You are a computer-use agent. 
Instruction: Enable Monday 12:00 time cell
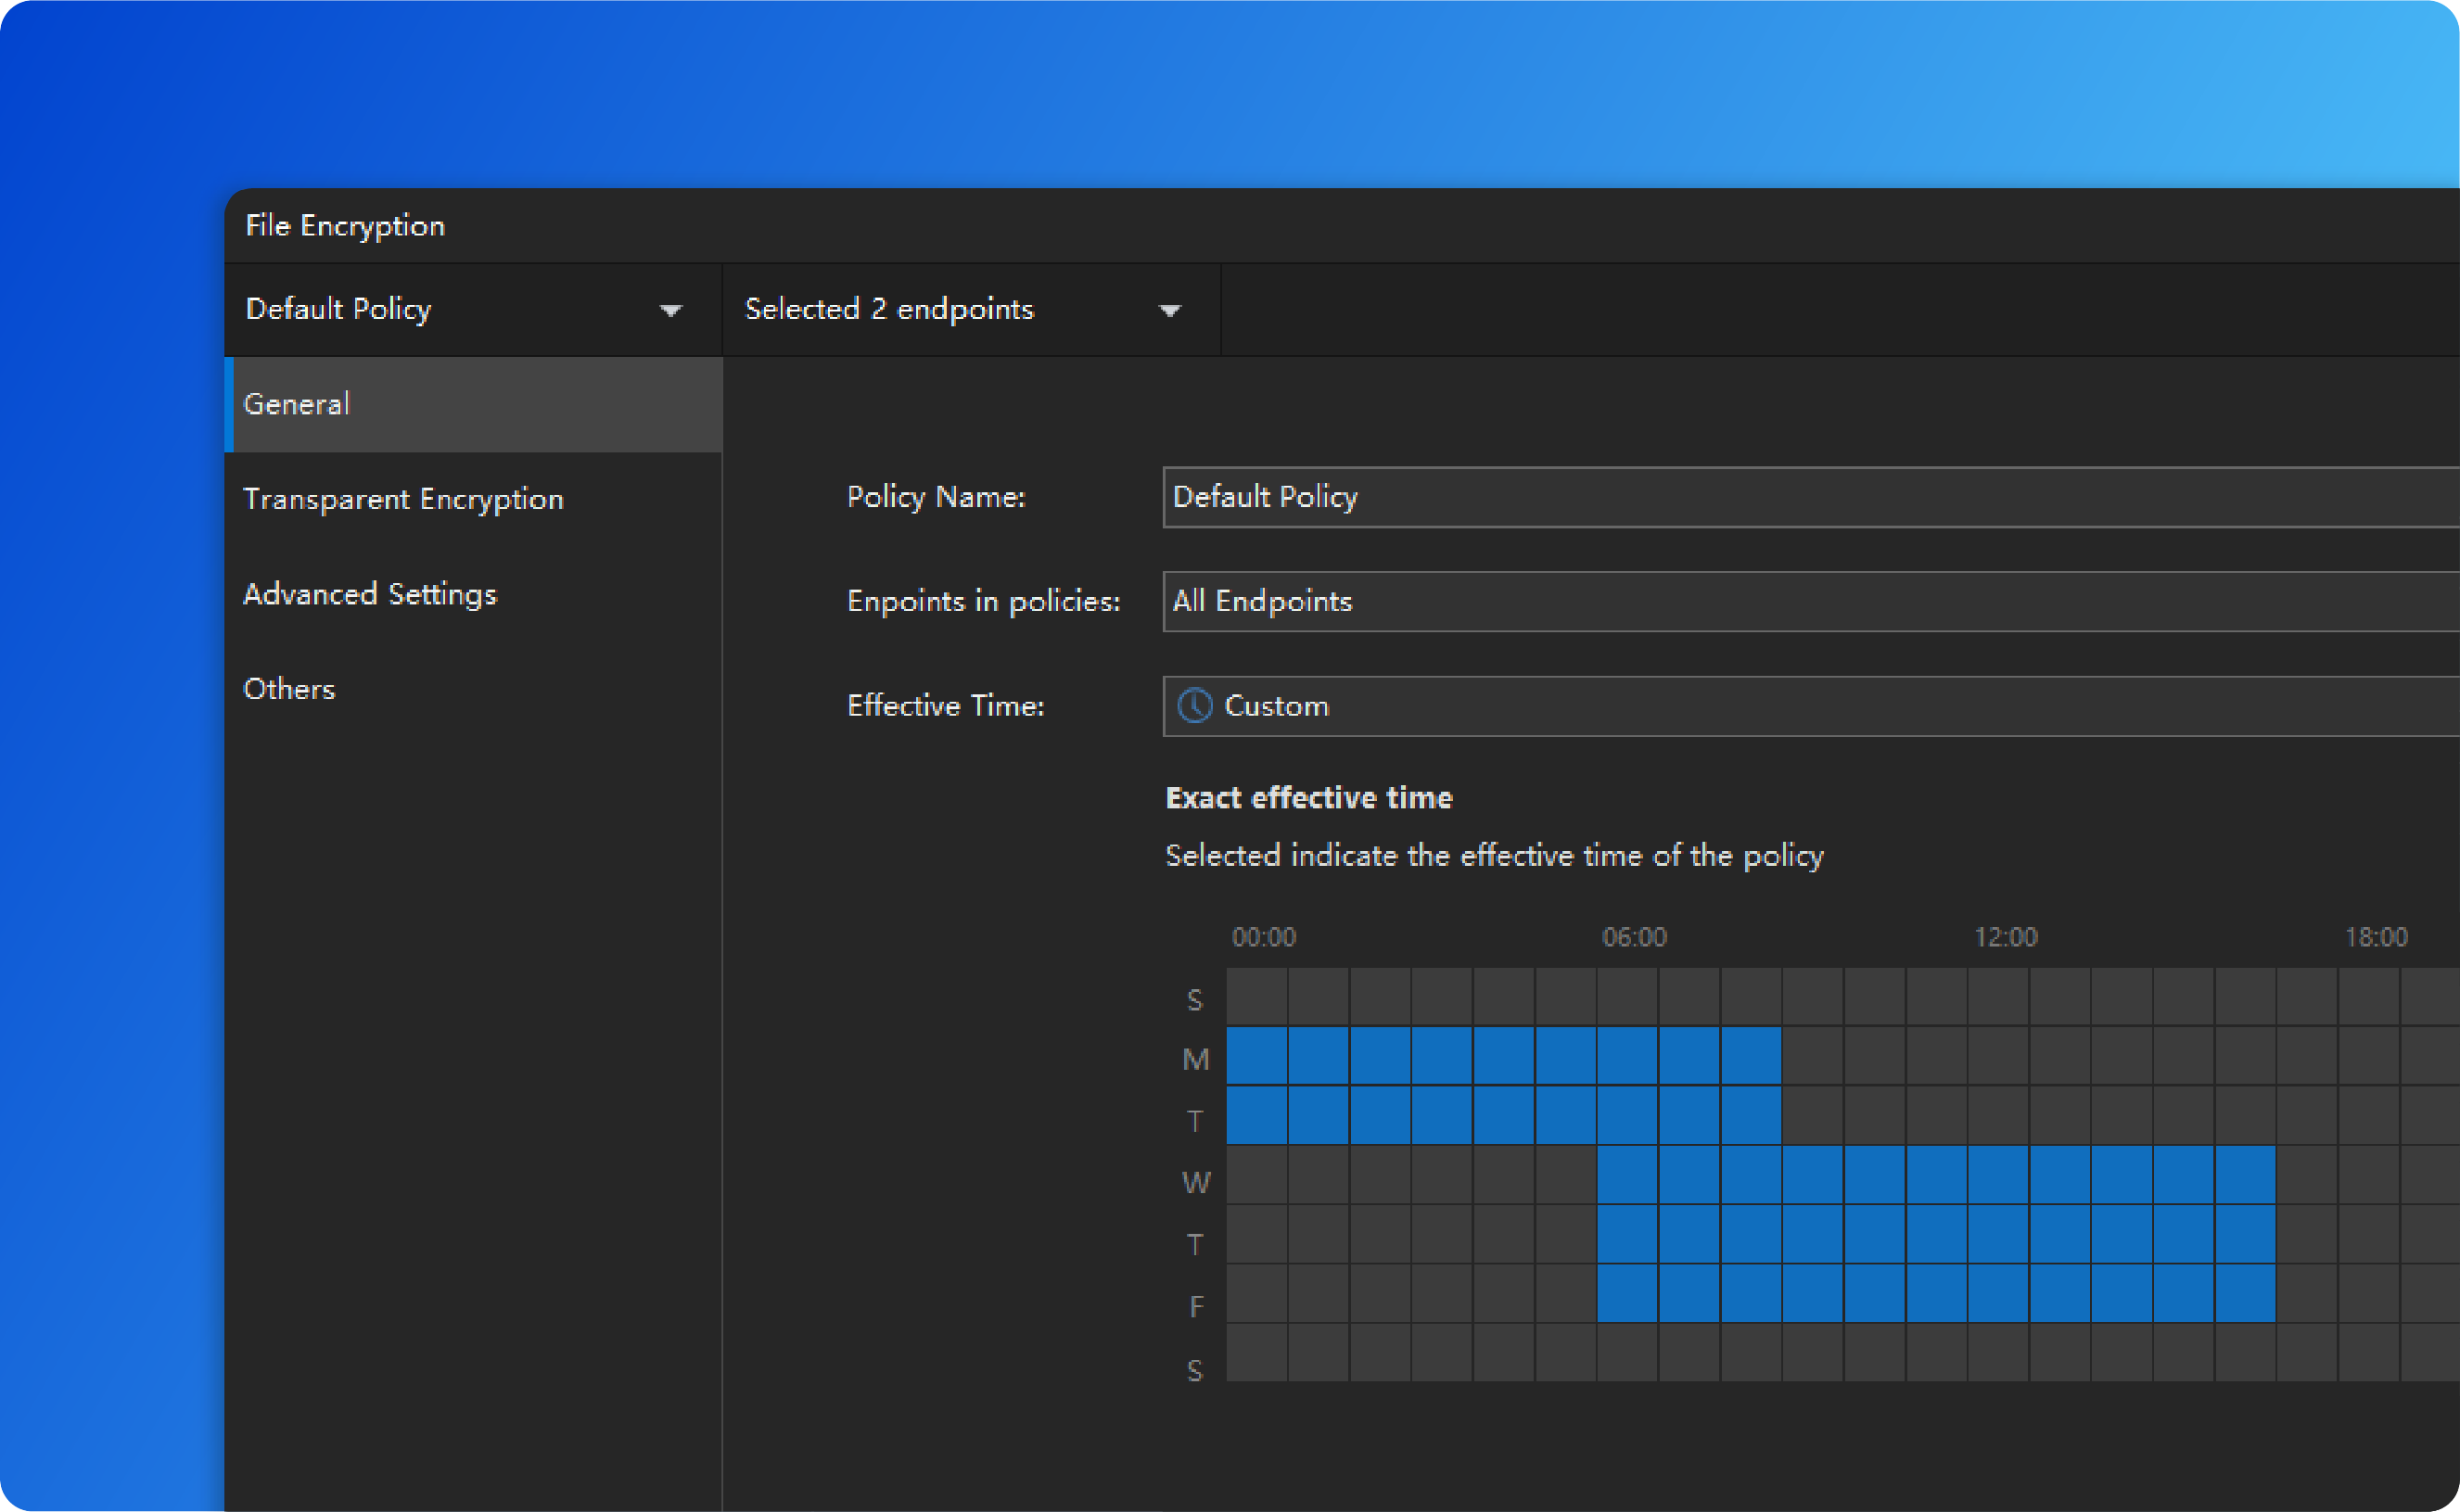[x=1998, y=1056]
